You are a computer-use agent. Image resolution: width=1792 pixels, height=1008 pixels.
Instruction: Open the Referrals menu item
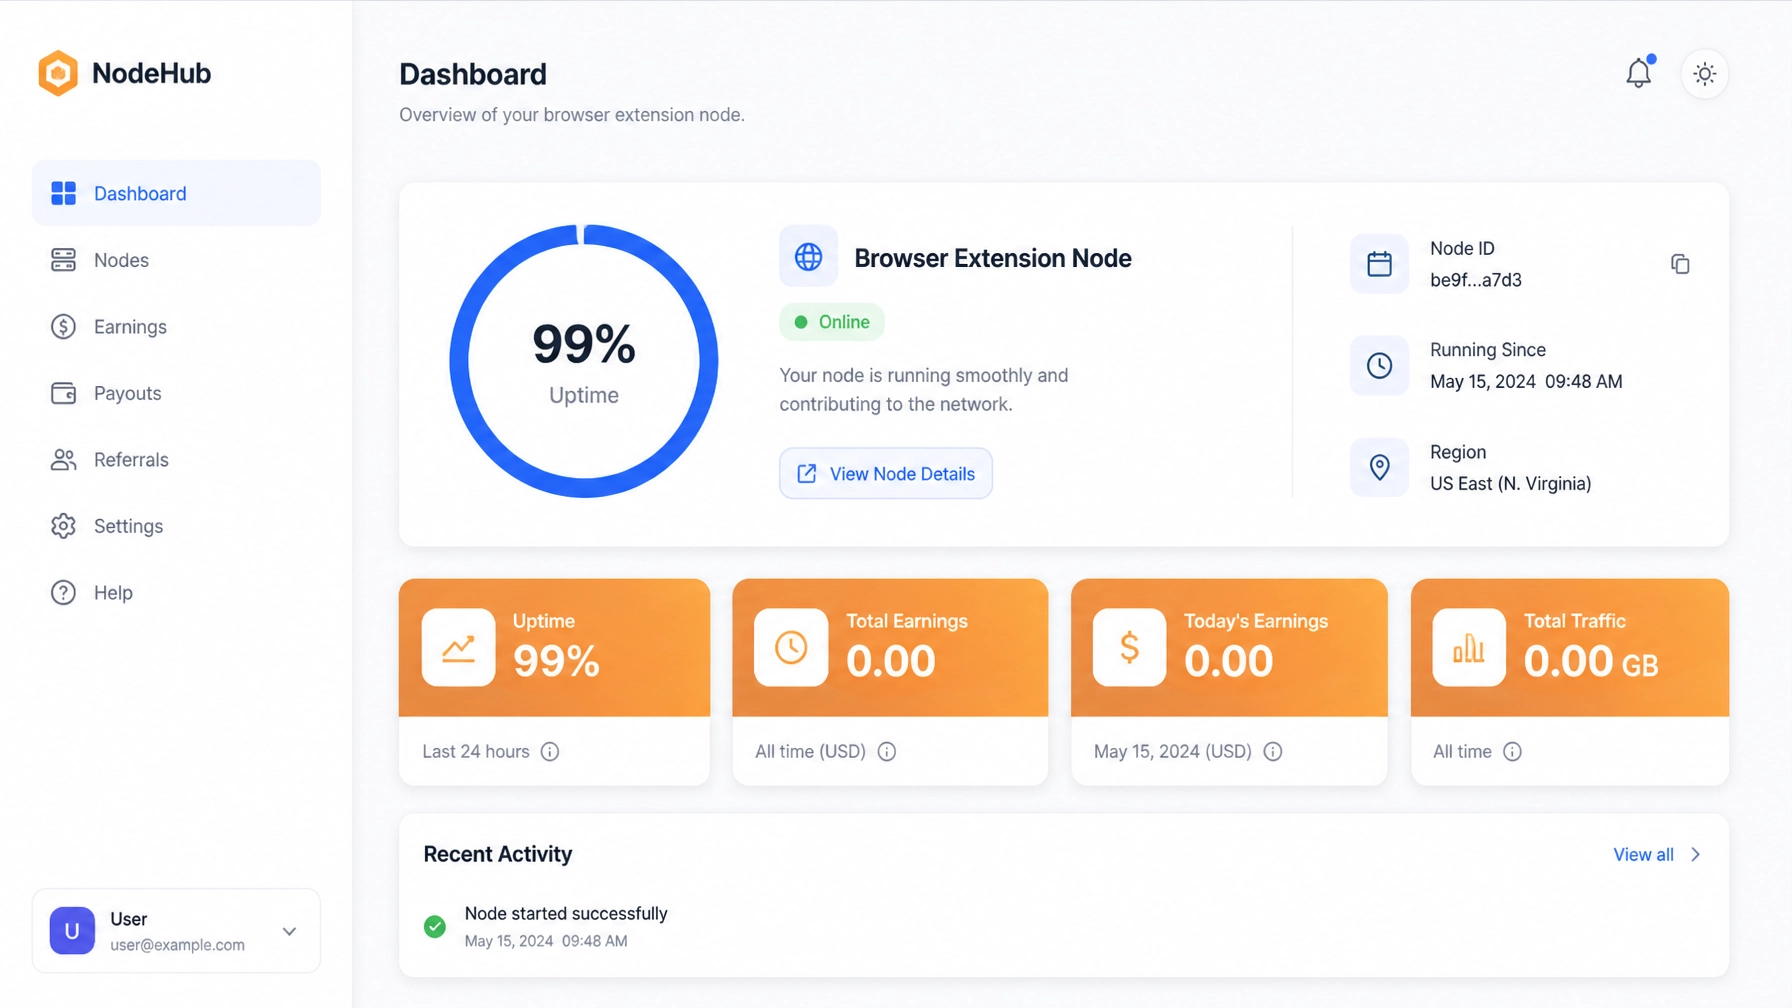pos(176,460)
